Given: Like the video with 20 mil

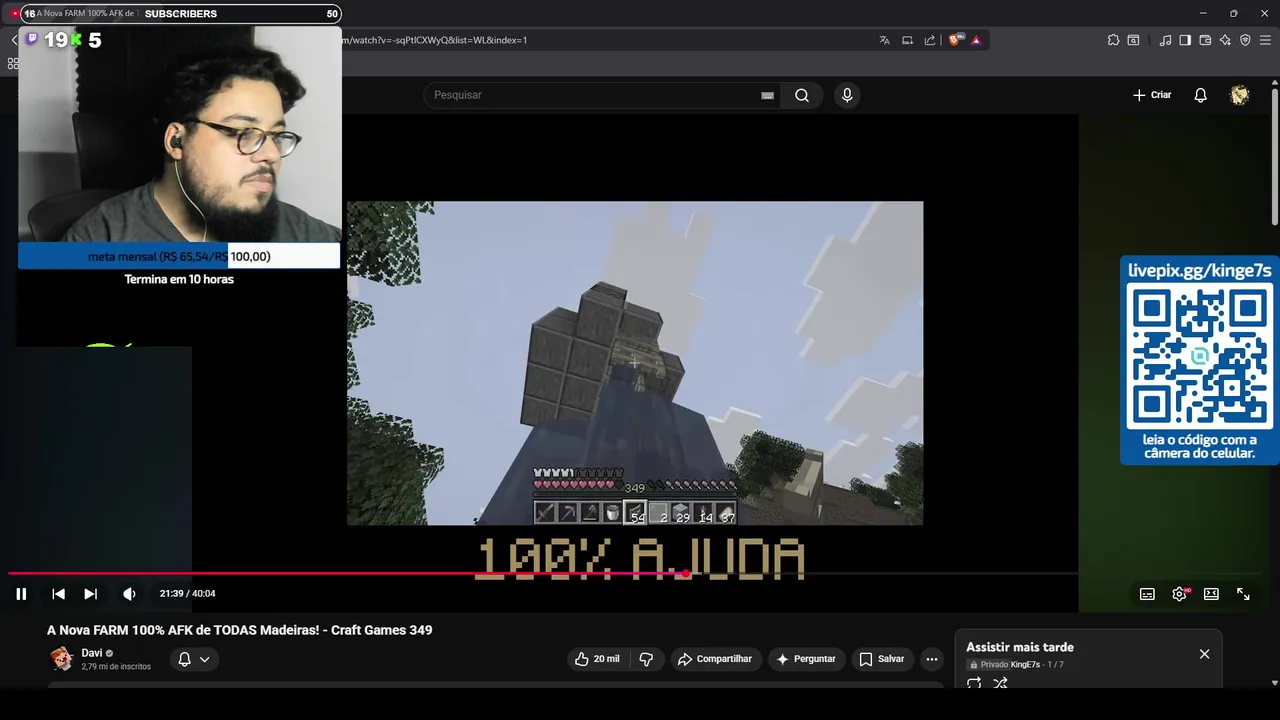Looking at the screenshot, I should [x=597, y=659].
